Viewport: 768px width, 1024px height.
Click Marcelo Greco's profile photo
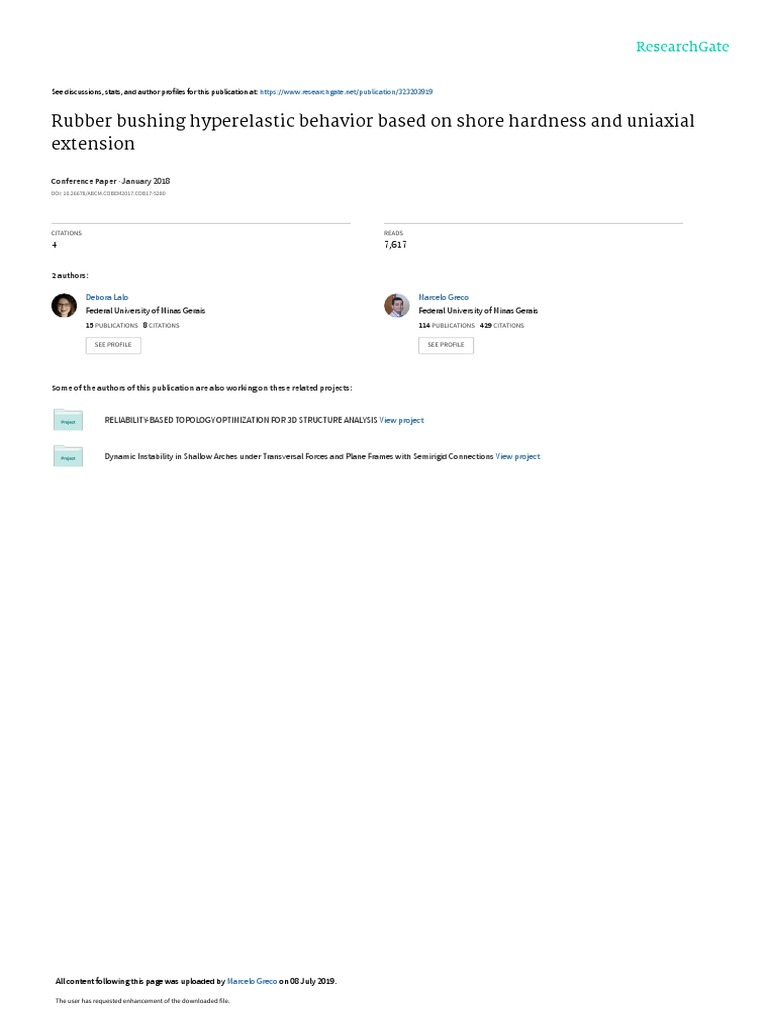pos(396,305)
